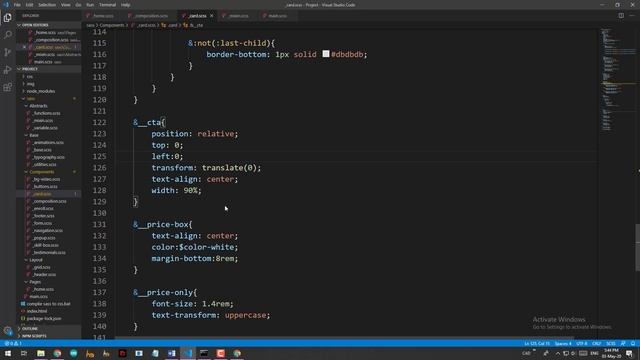Open the Manage gear at activity bar bottom
This screenshot has width=640, height=360.
[x=7, y=331]
